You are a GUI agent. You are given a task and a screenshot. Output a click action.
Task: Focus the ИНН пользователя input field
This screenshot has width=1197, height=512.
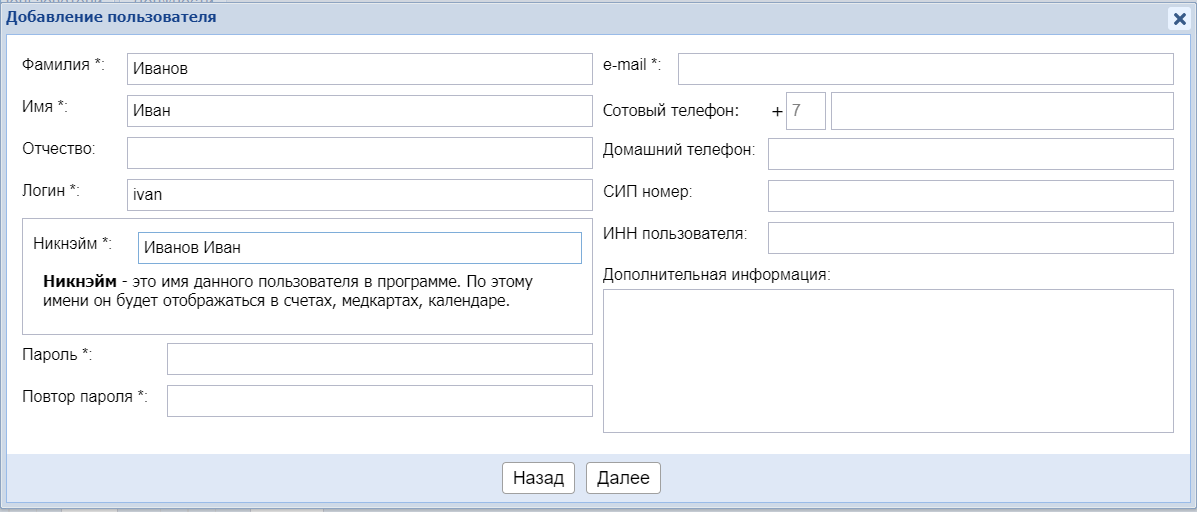coord(970,238)
